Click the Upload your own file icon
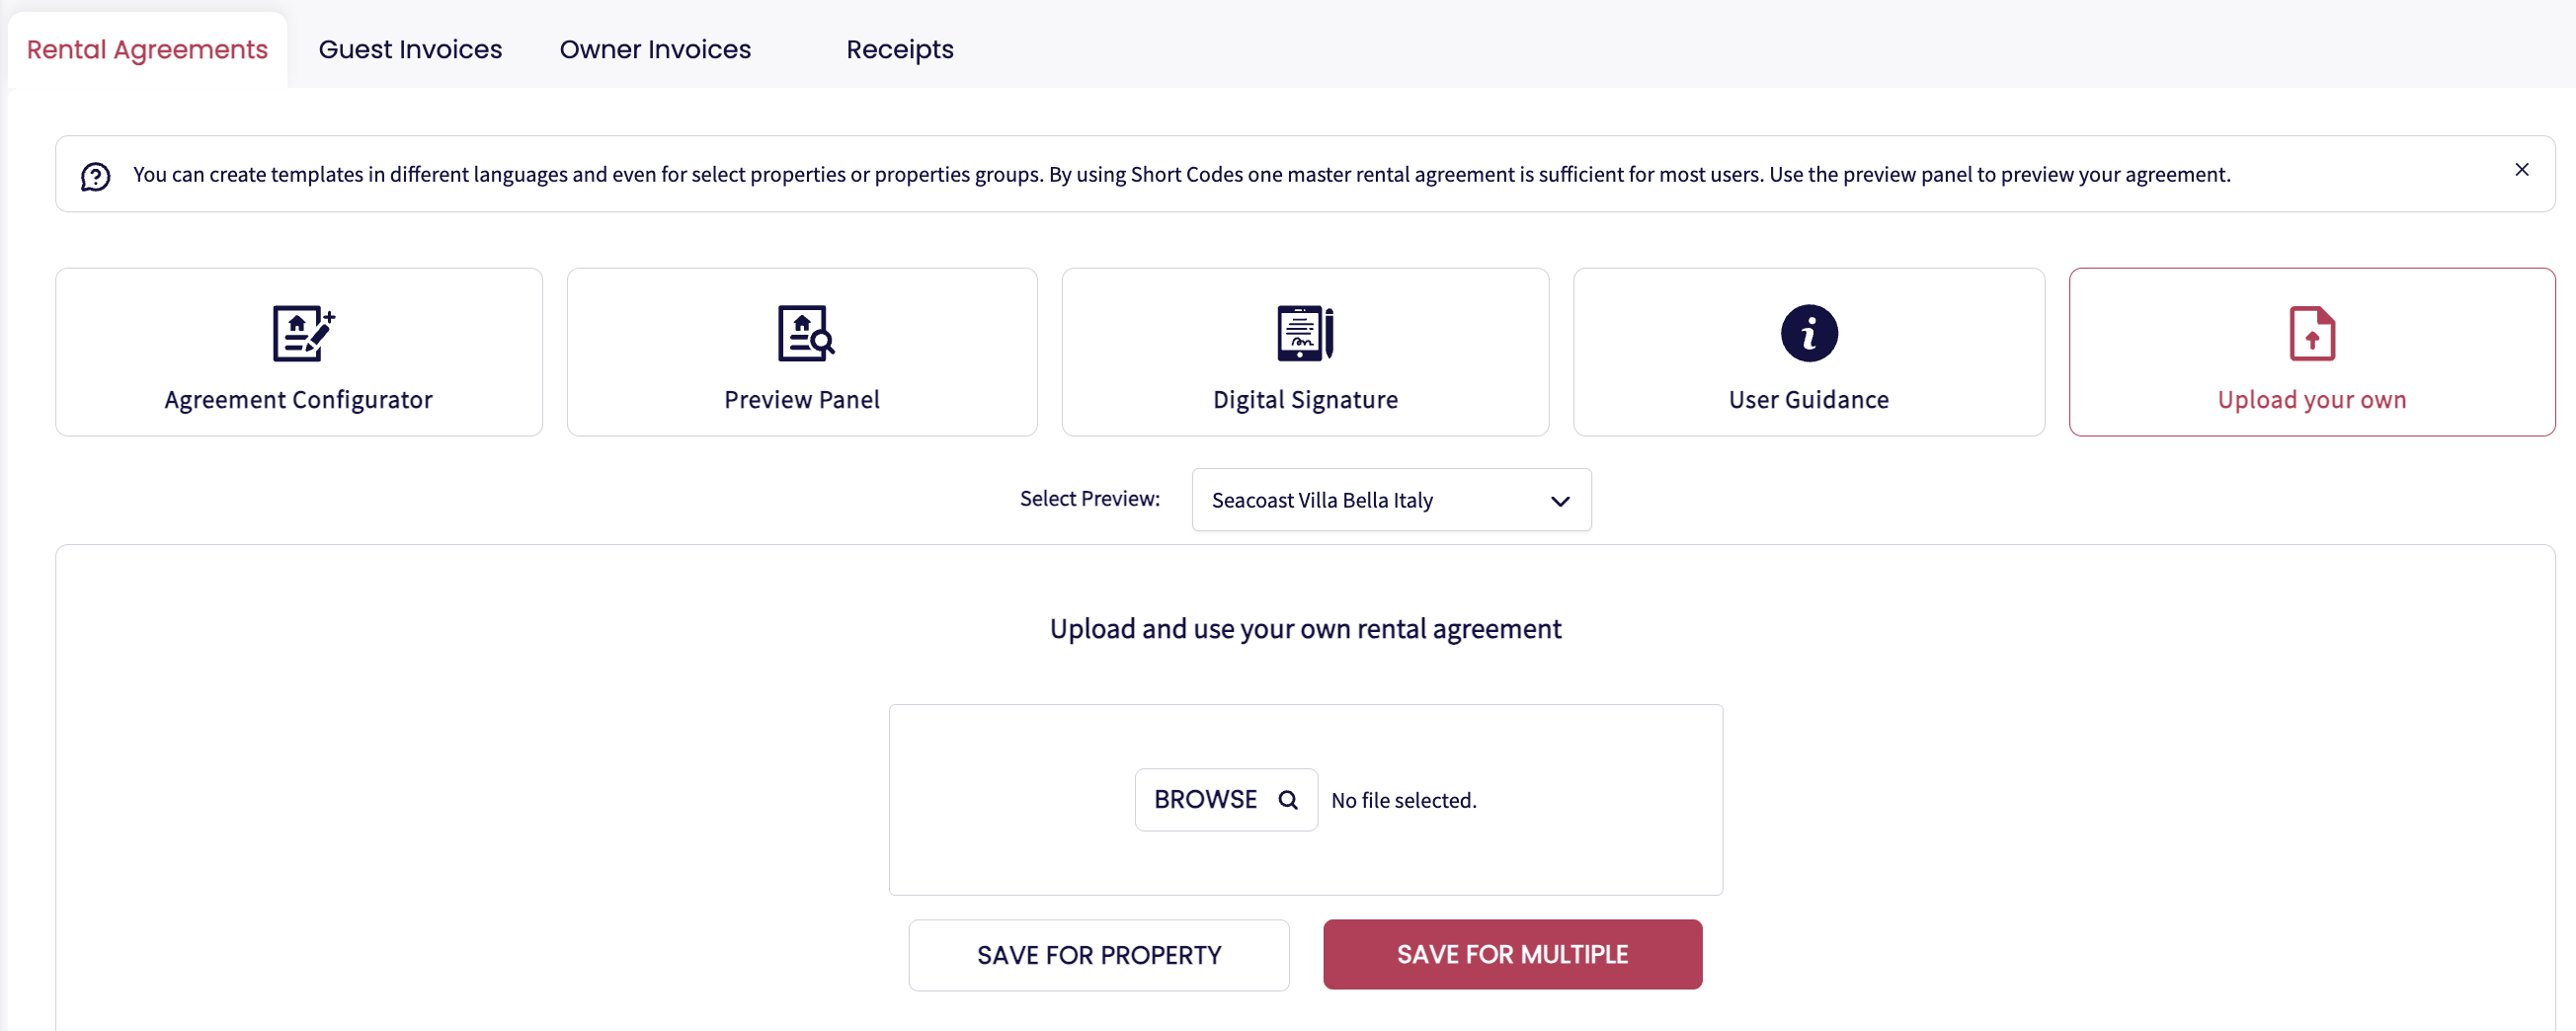Viewport: 2576px width, 1031px height. [x=2311, y=334]
